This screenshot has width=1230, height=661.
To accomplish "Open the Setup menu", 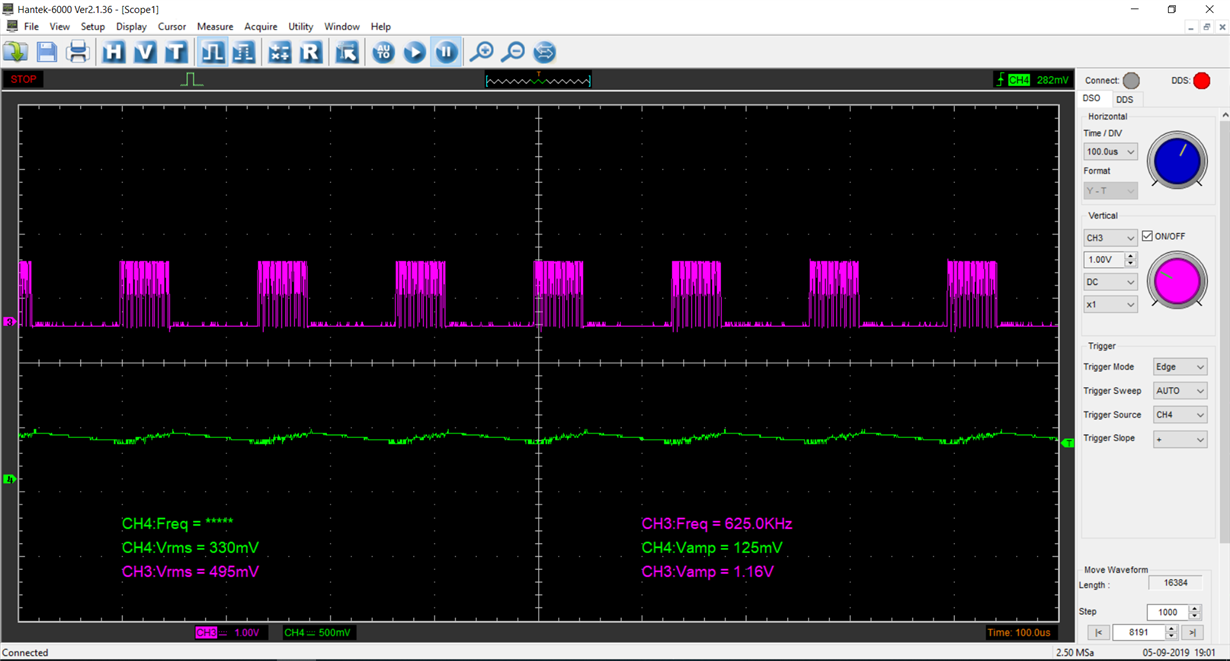I will click(x=93, y=26).
